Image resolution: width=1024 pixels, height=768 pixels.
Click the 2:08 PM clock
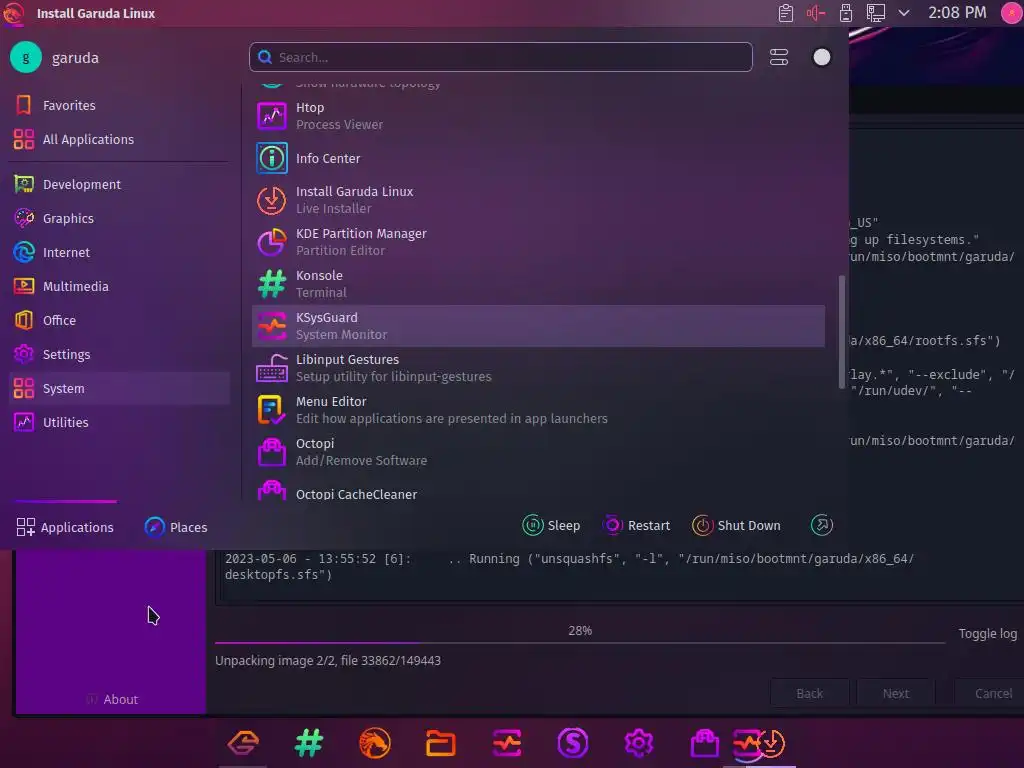tap(957, 12)
